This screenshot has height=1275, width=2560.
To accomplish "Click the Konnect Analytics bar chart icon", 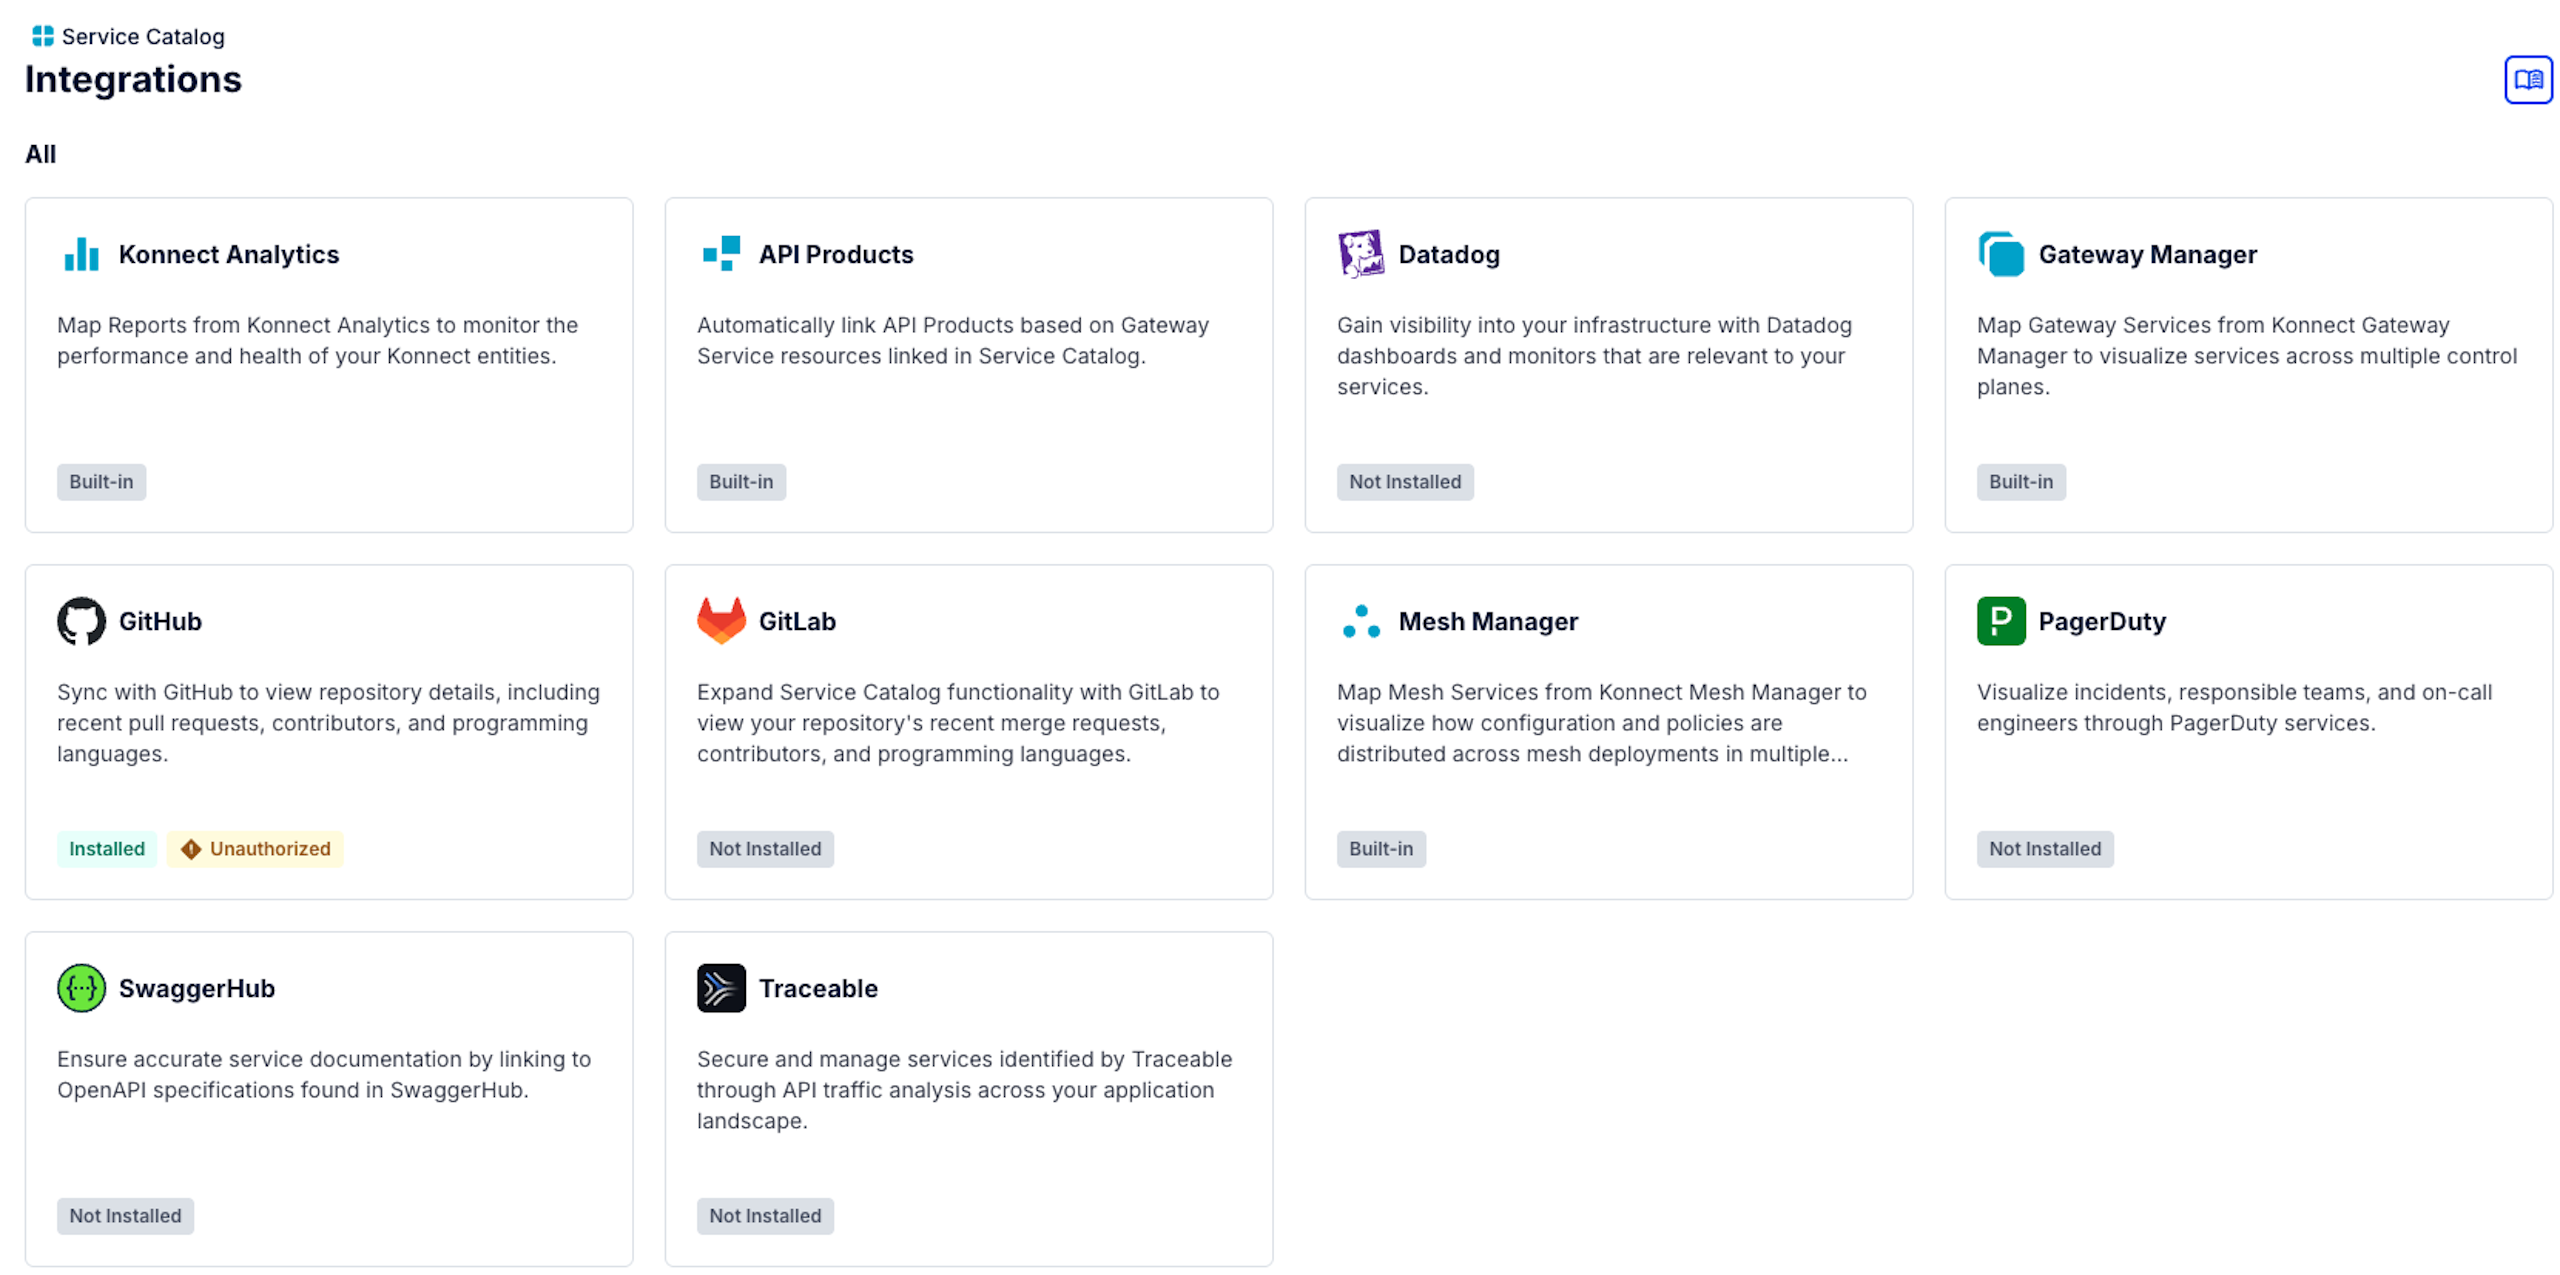I will (x=81, y=254).
